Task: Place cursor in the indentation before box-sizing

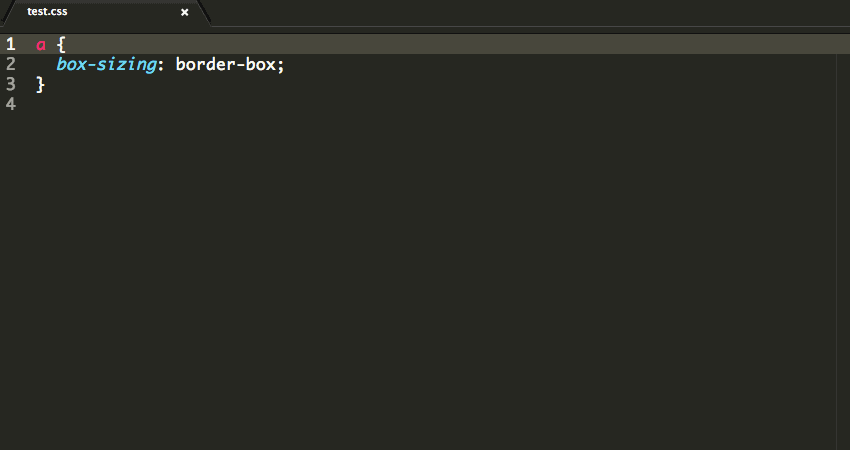Action: point(46,65)
